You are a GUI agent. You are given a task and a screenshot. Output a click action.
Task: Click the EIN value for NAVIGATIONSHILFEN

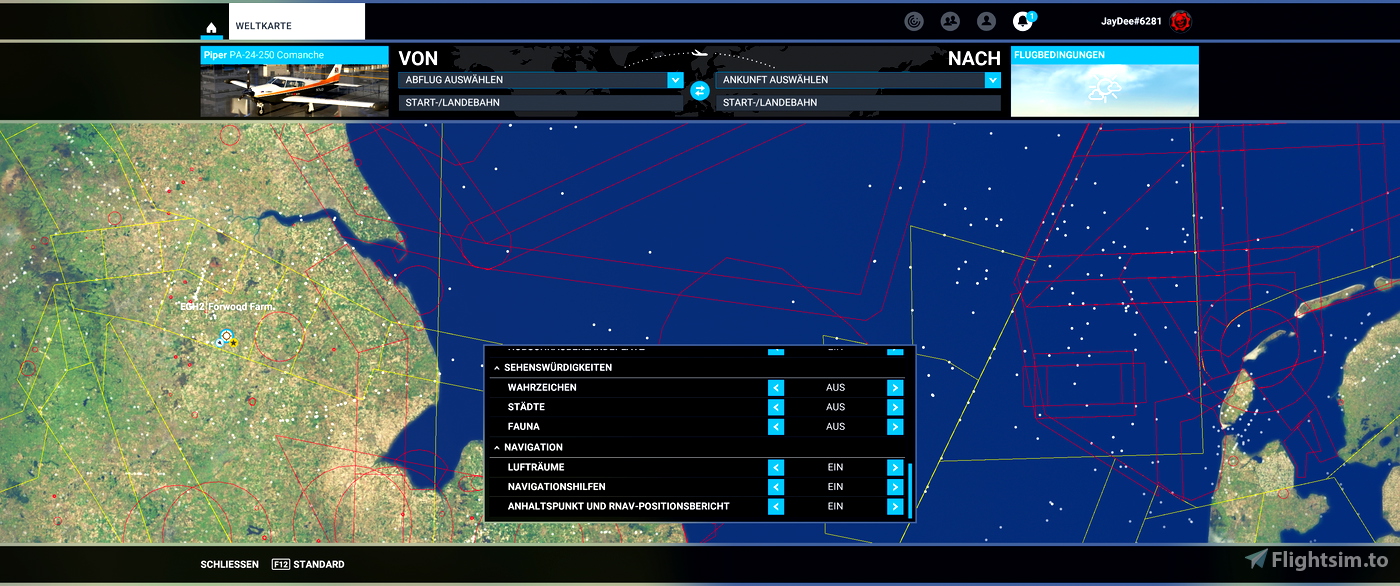click(836, 487)
